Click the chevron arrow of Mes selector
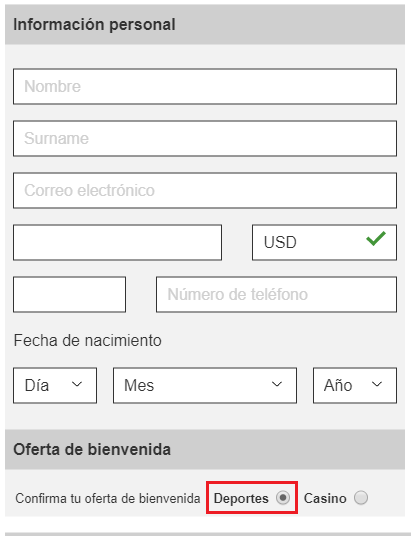Screen dimensions: 411x536 [277, 384]
